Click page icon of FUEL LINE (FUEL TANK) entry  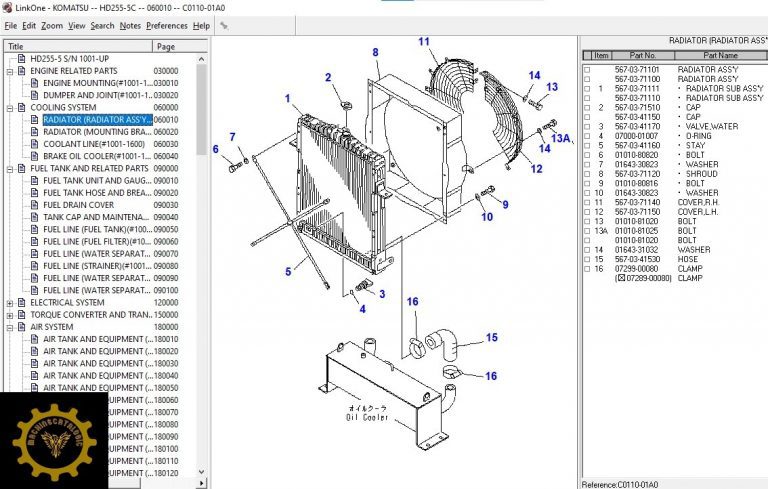tap(34, 229)
